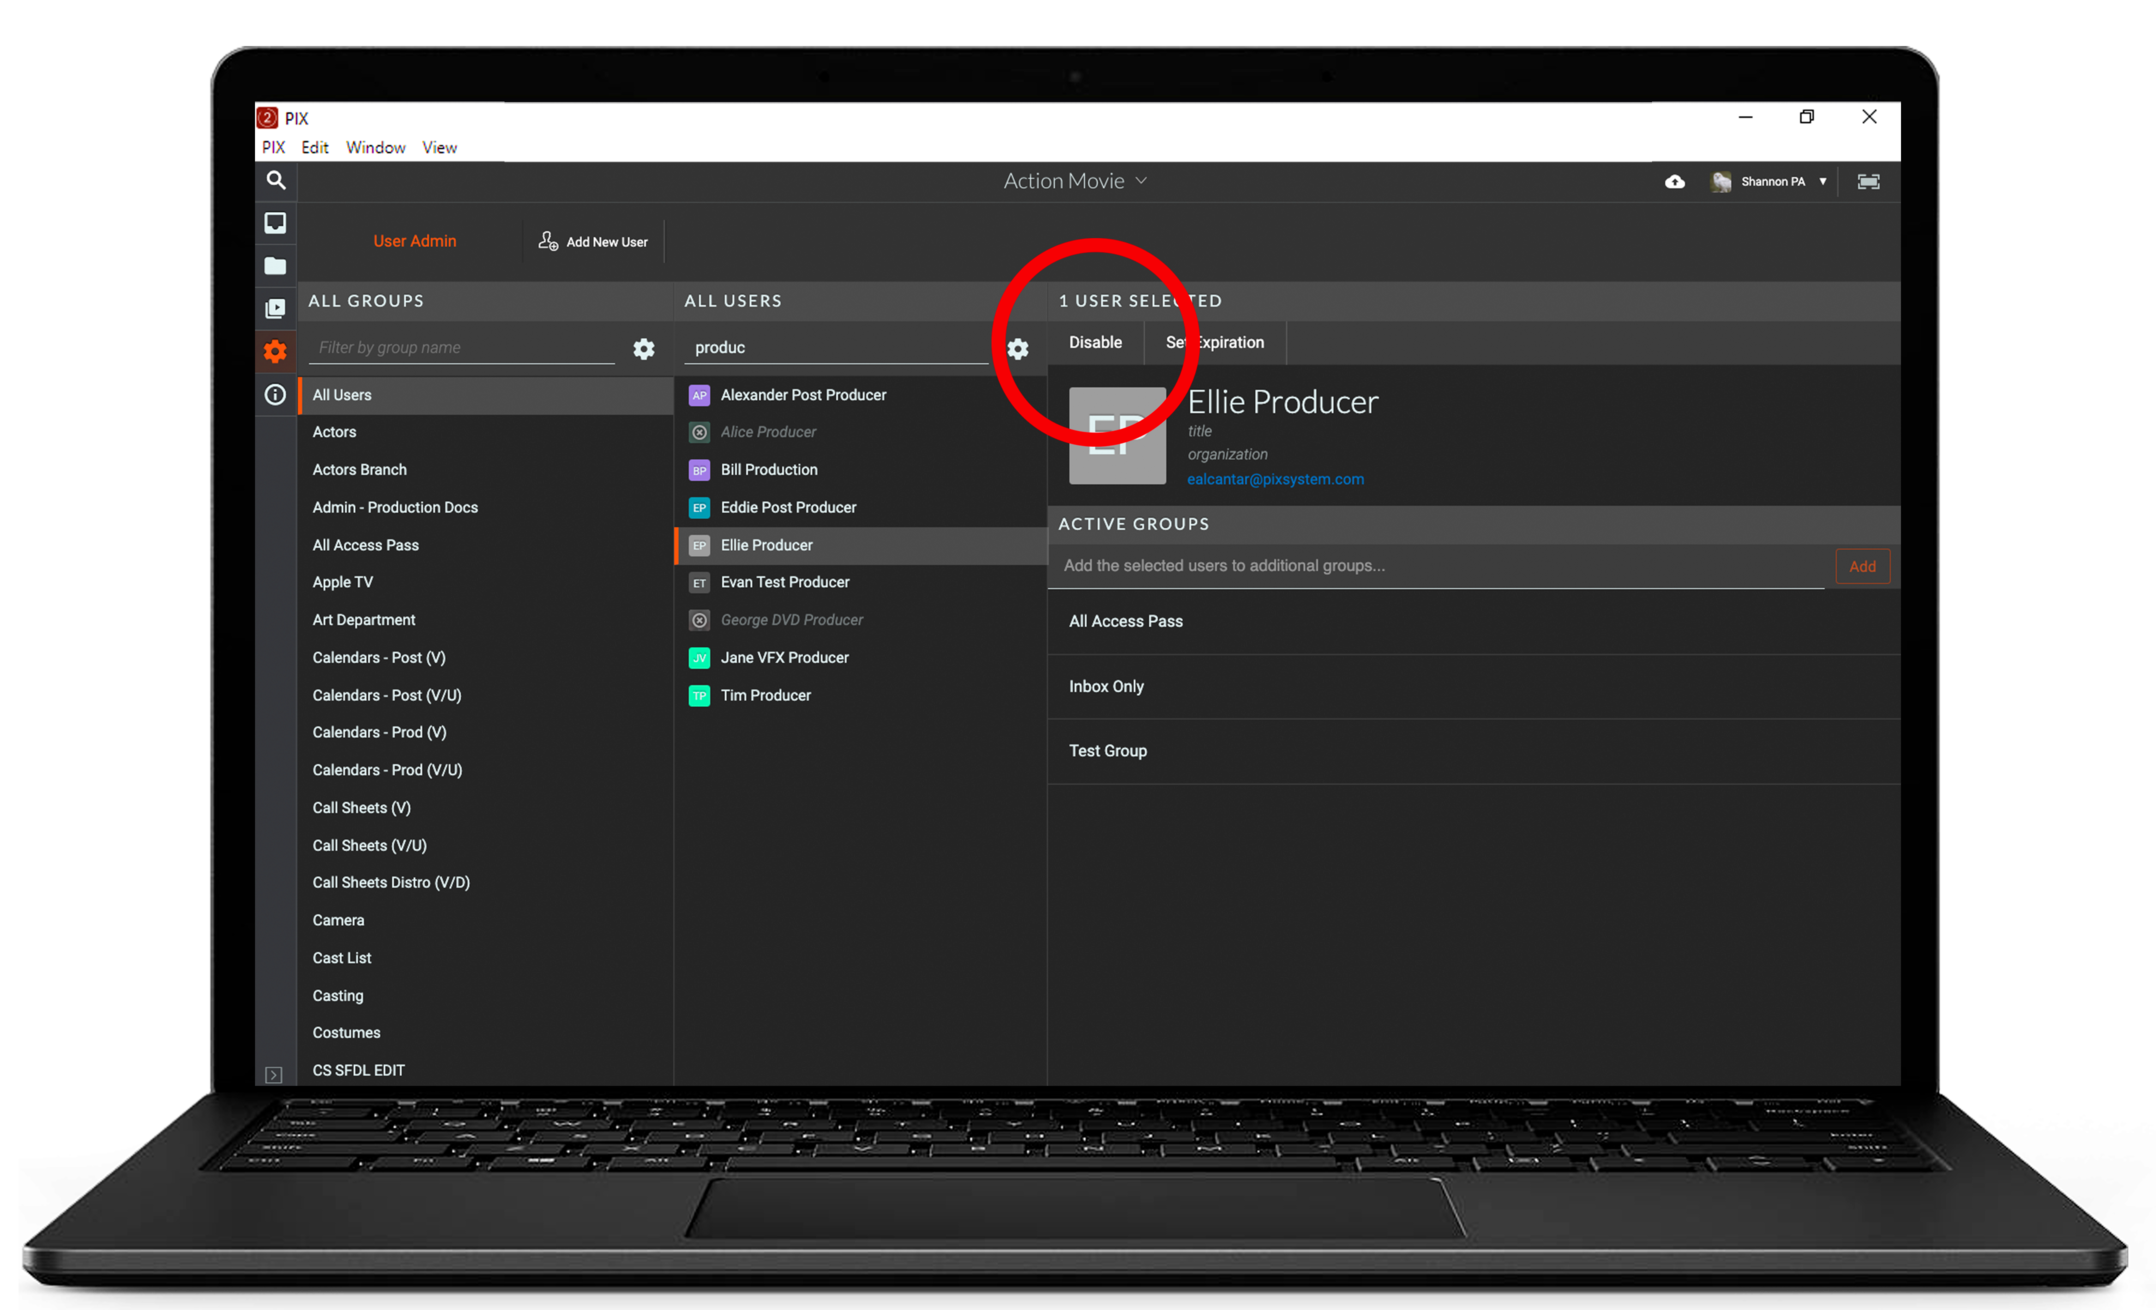Image resolution: width=2156 pixels, height=1310 pixels.
Task: Open the Edit menu
Action: [314, 147]
